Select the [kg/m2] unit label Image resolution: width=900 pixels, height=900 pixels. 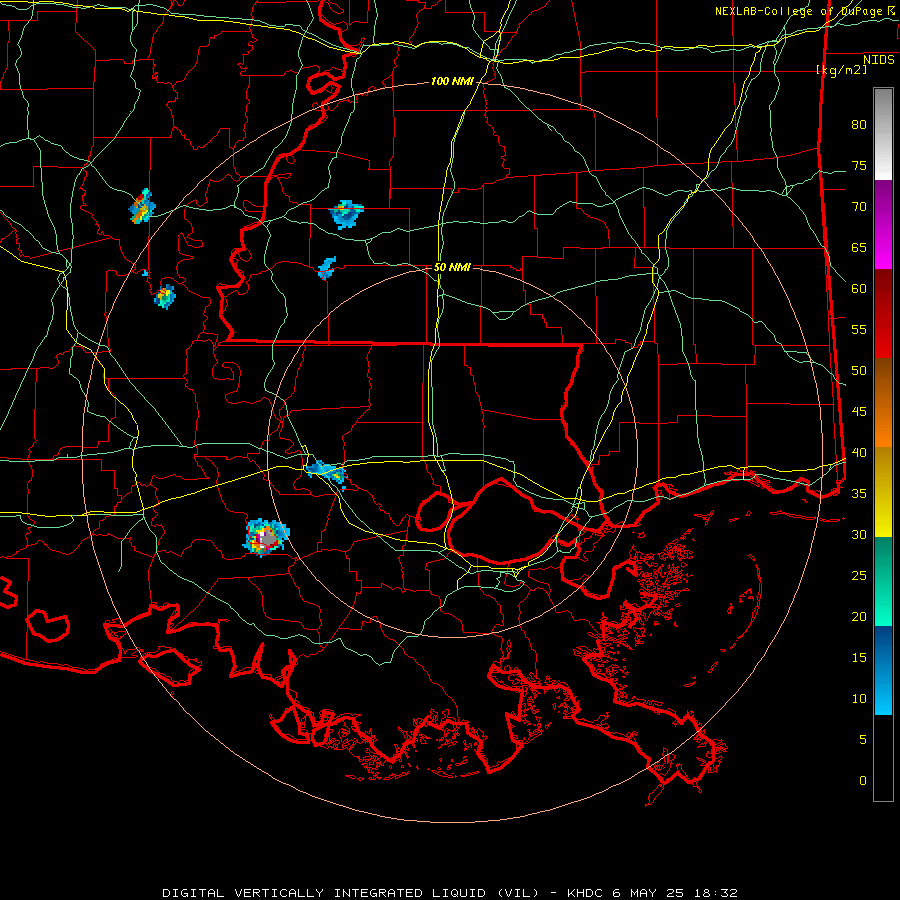pyautogui.click(x=842, y=69)
